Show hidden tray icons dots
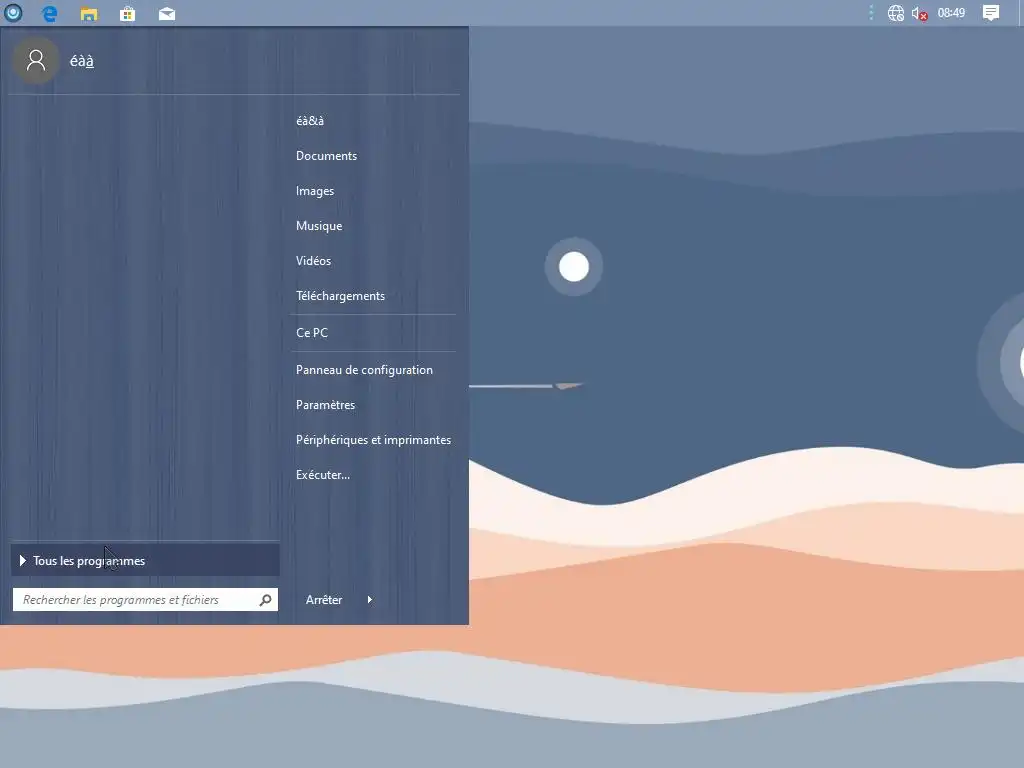The width and height of the screenshot is (1024, 768). pos(871,12)
